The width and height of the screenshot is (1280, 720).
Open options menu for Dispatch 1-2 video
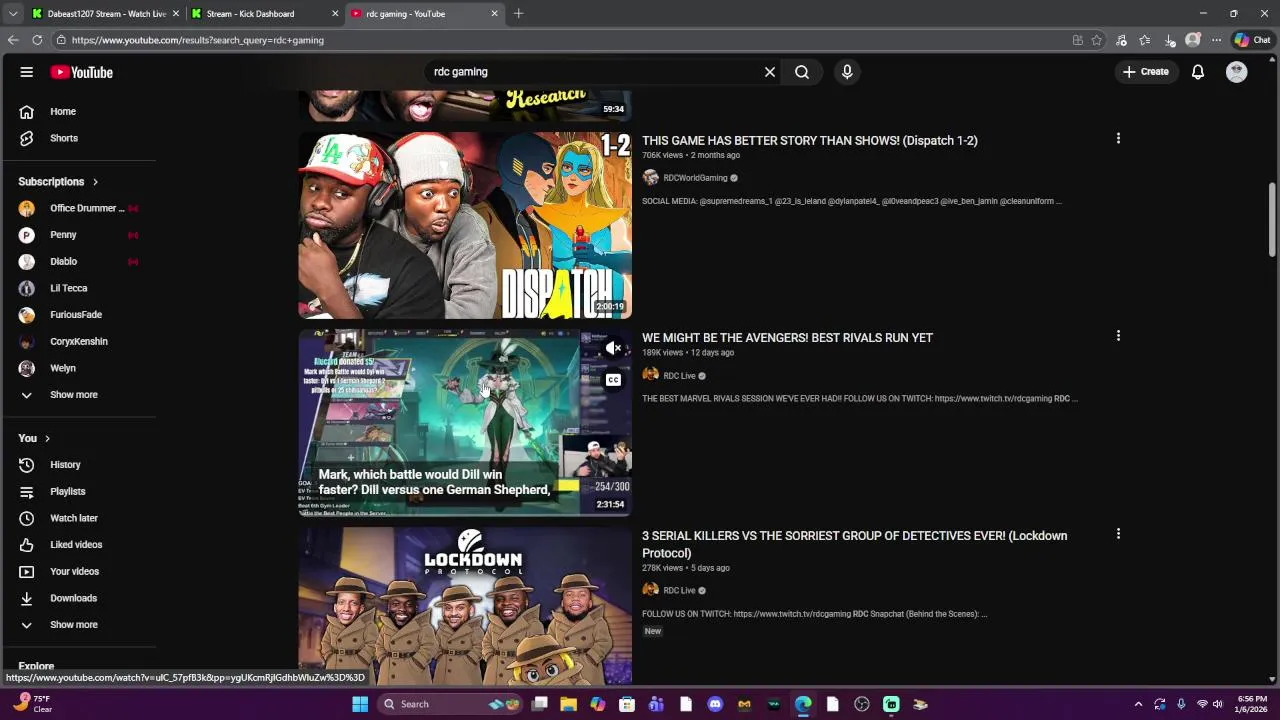coord(1118,138)
